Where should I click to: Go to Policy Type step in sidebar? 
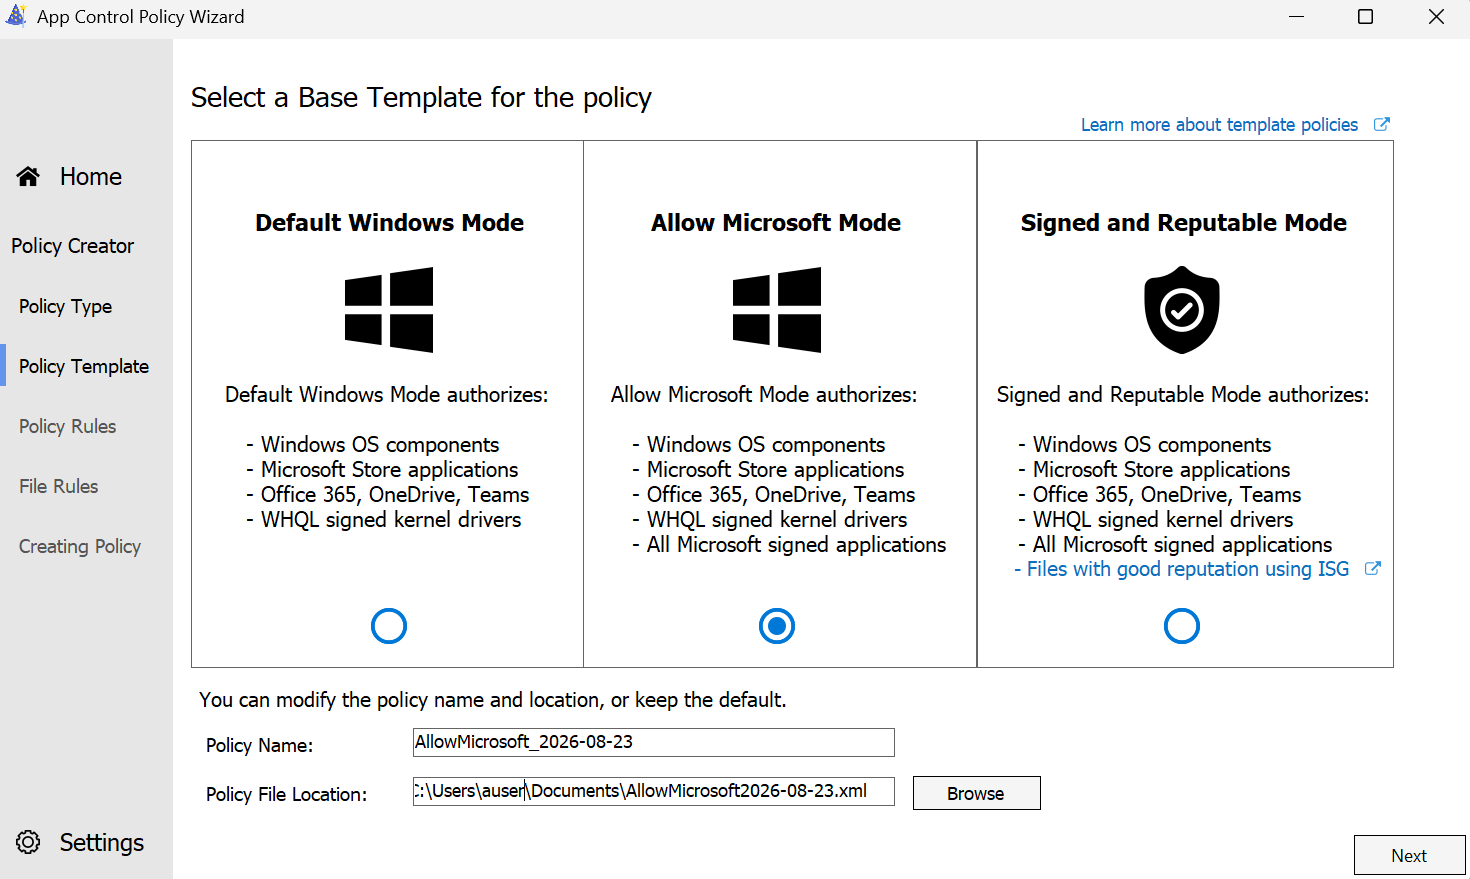coord(65,306)
